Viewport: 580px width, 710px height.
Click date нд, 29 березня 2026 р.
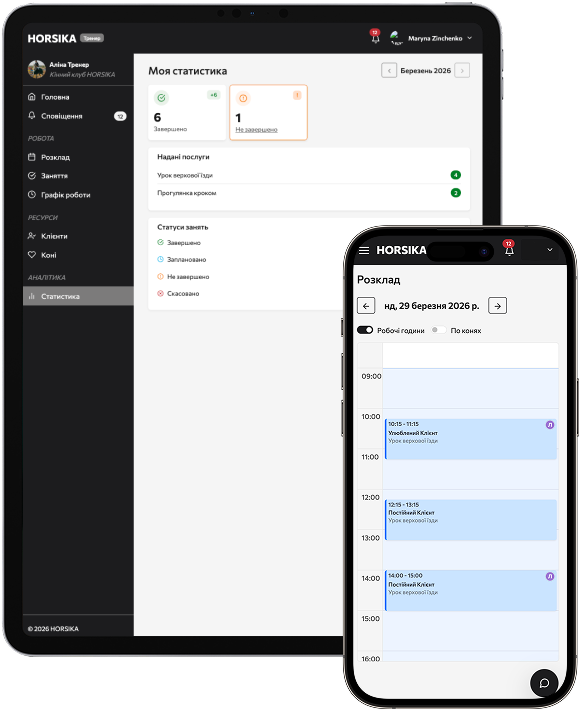(431, 306)
